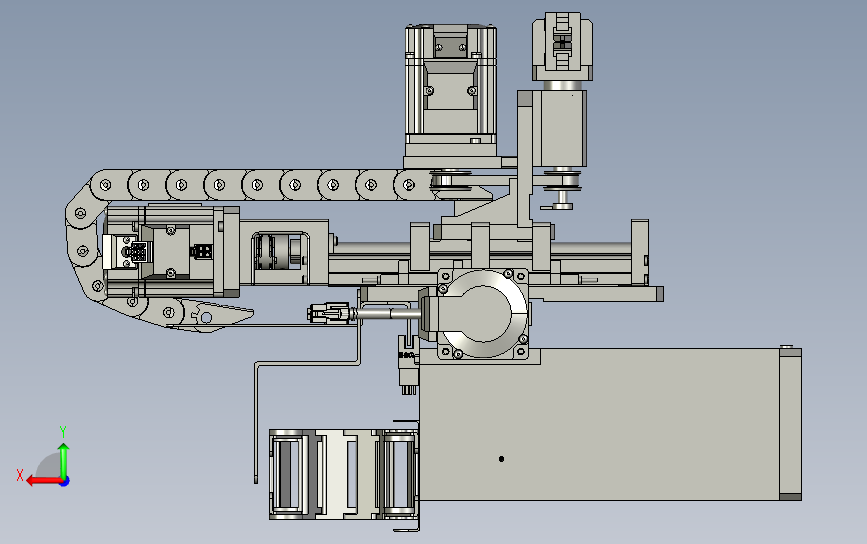Select the shaft coupling inside the bracket window
The height and width of the screenshot is (544, 867).
279,253
